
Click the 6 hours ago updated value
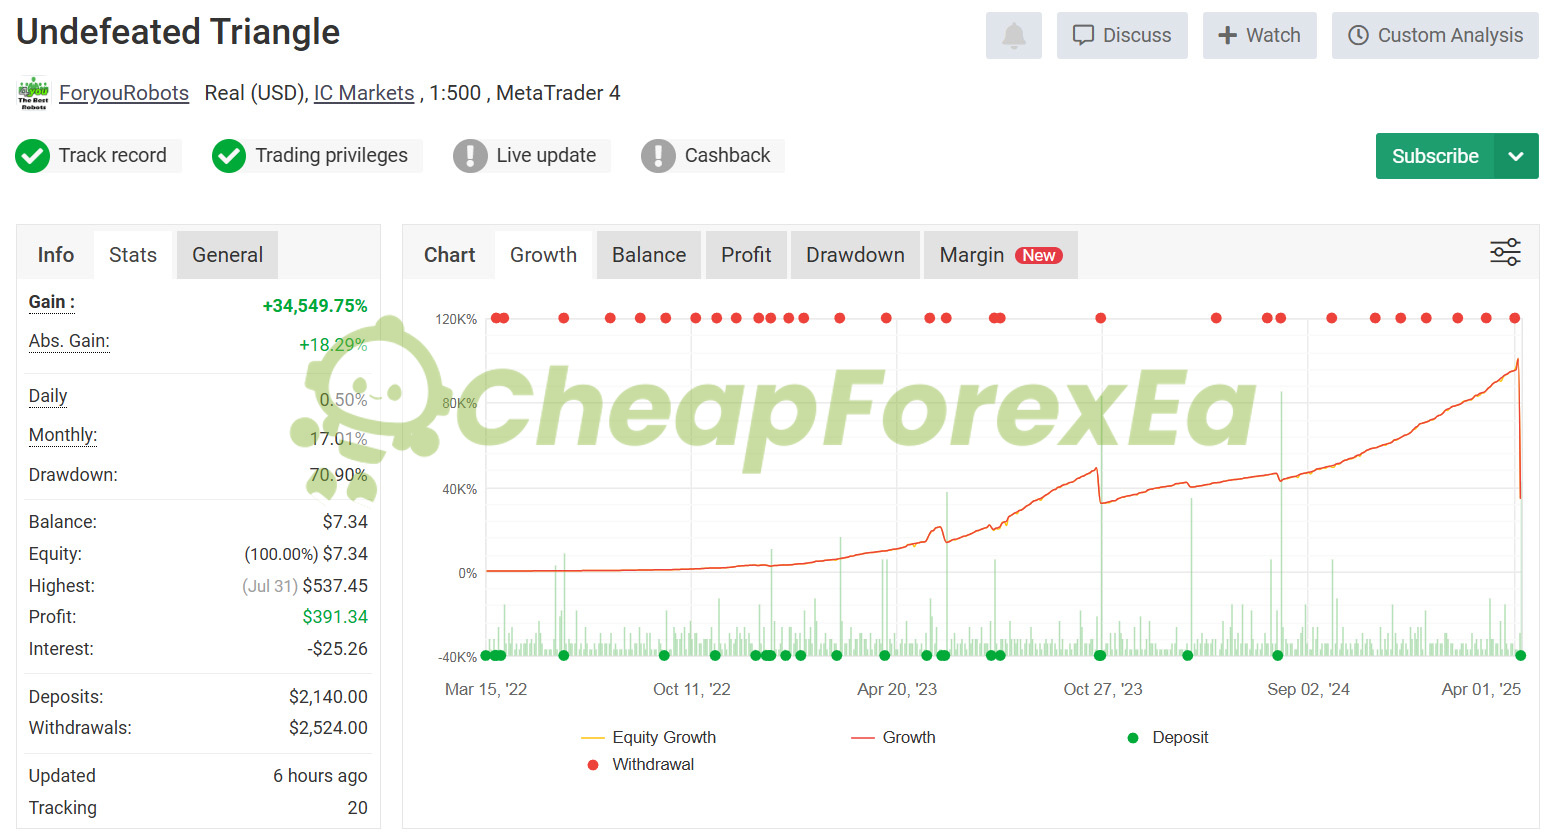click(320, 776)
